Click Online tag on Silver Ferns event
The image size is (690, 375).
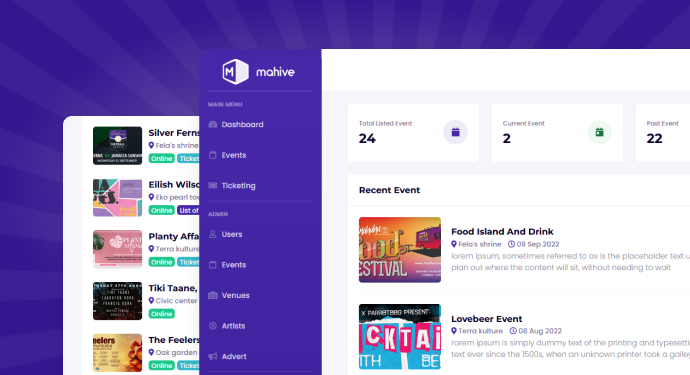[161, 158]
